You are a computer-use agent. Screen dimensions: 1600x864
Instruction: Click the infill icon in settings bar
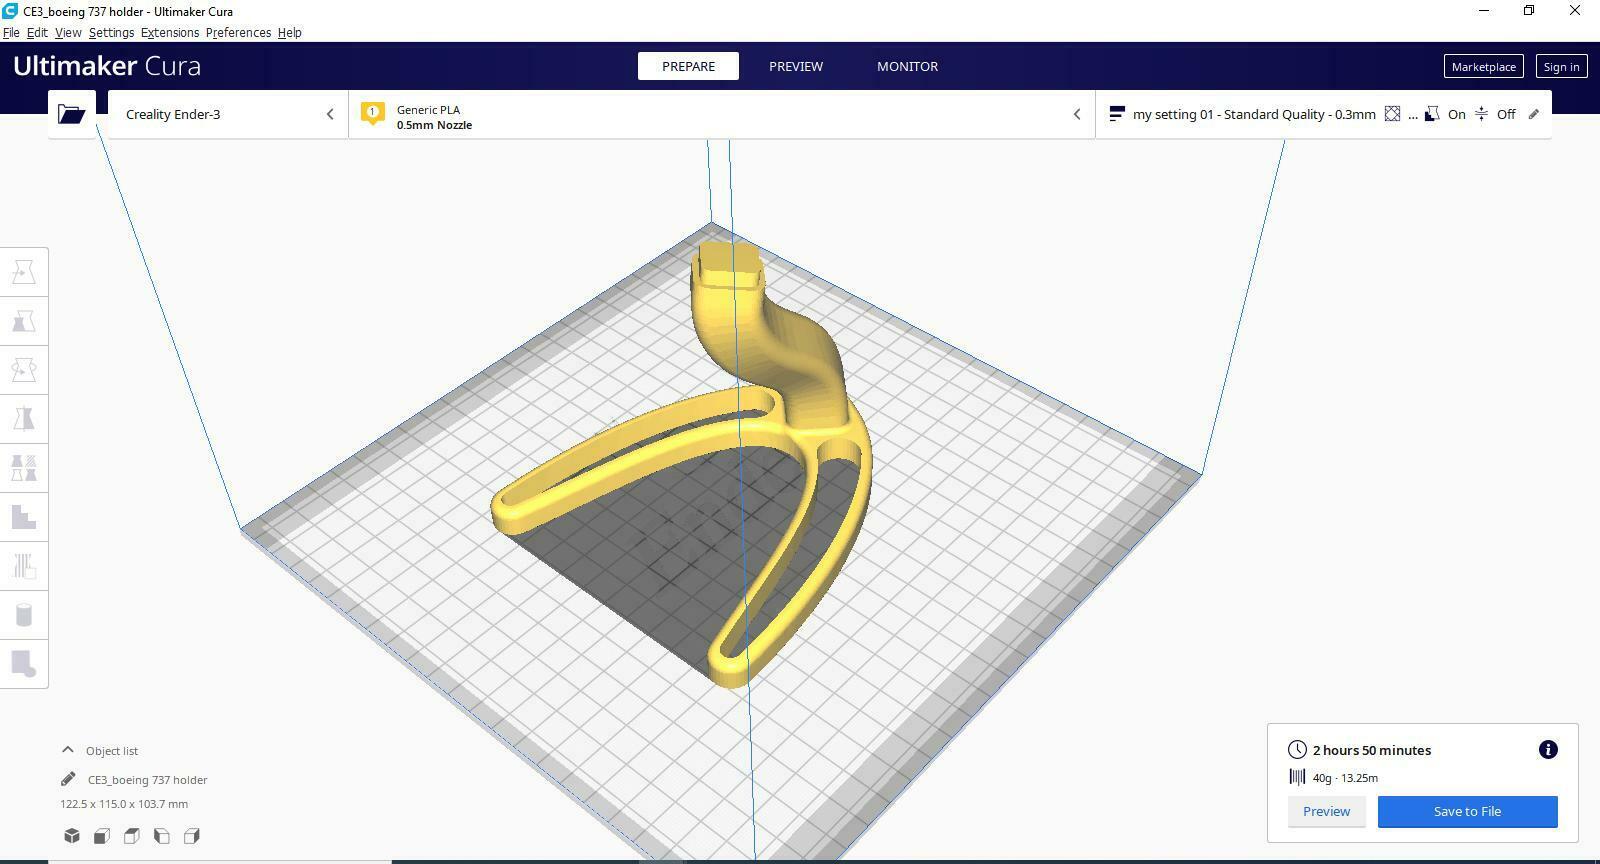pyautogui.click(x=1392, y=114)
